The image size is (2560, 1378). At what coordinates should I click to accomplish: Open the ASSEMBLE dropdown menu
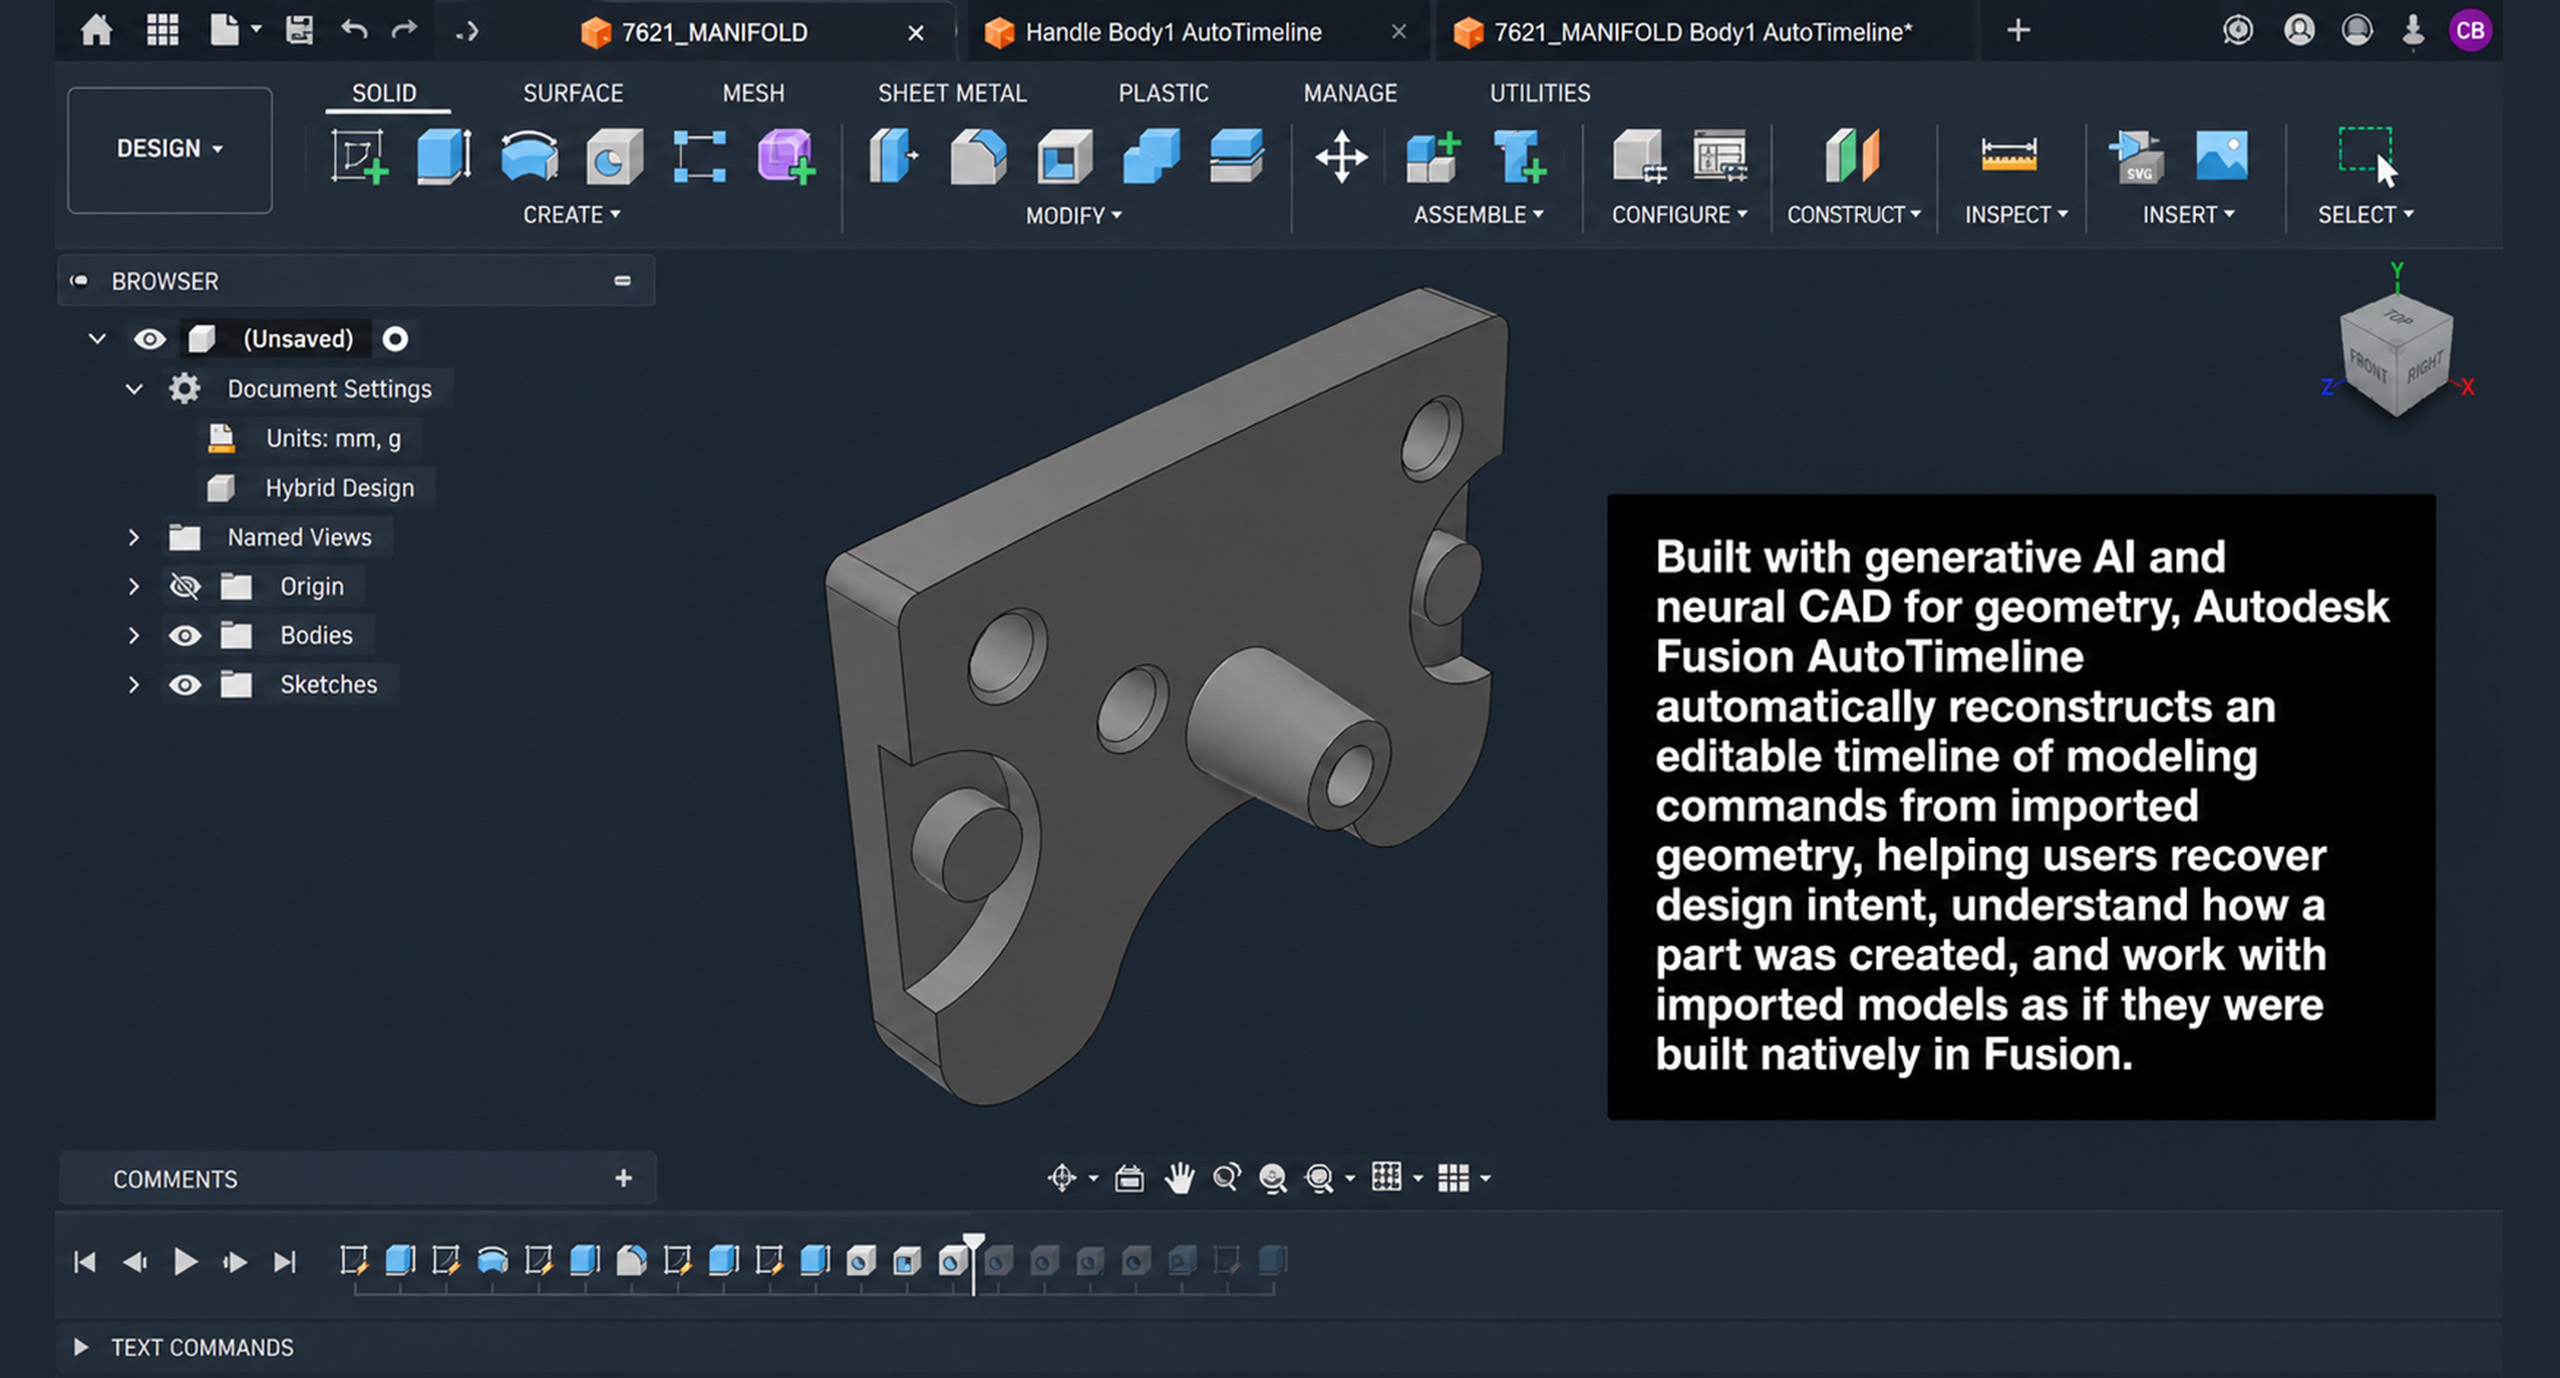click(1478, 215)
